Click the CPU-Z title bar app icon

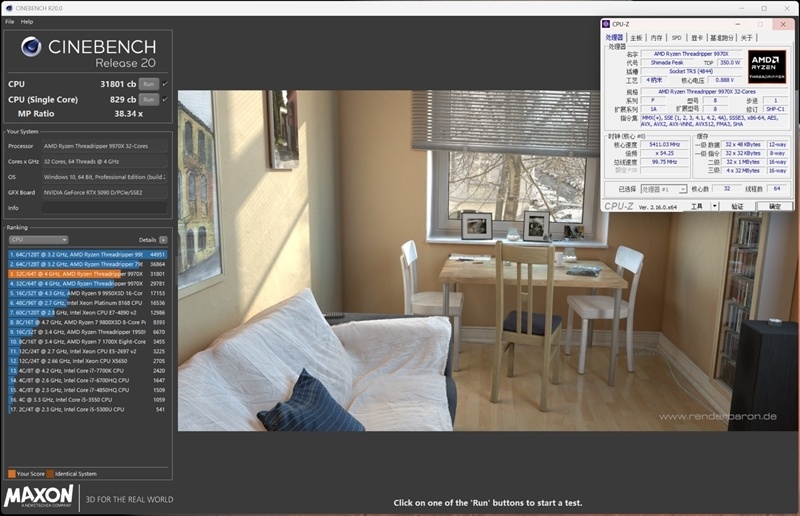tap(607, 23)
